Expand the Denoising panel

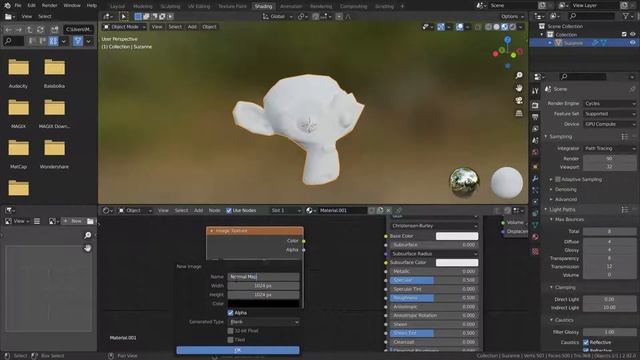(565, 189)
